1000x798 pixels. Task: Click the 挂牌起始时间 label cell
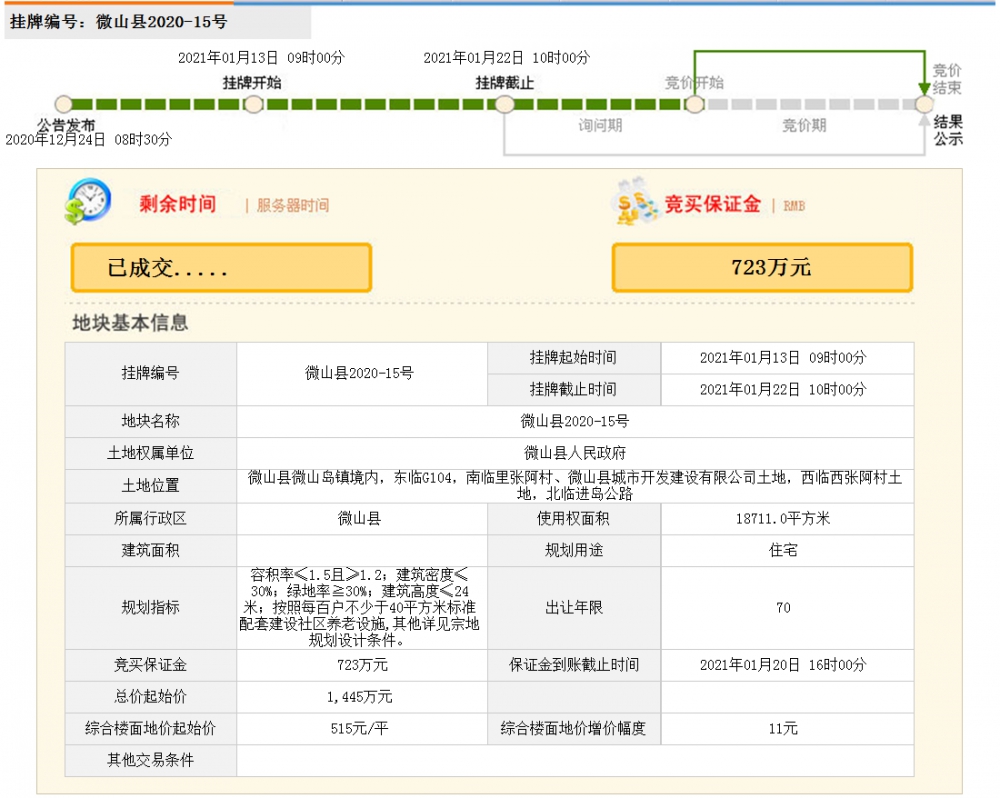(574, 358)
